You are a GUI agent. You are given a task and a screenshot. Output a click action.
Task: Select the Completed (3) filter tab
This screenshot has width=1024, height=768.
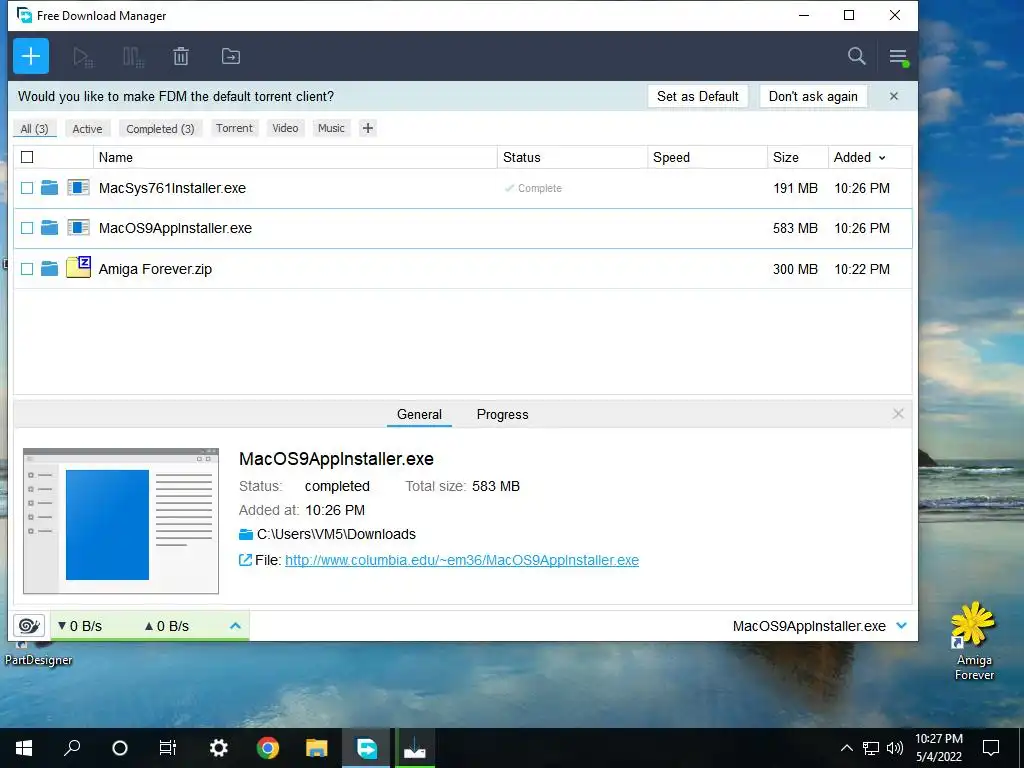coord(160,129)
